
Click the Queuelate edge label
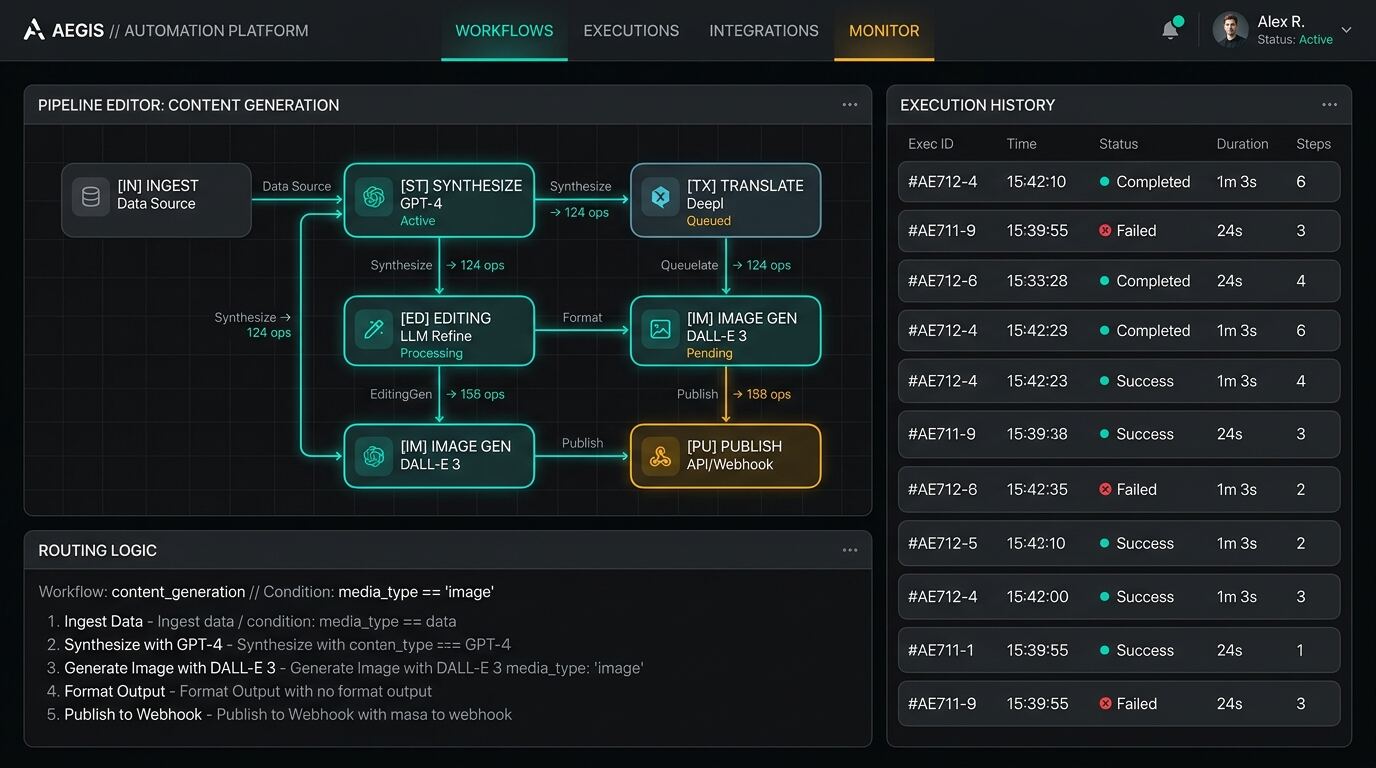(689, 265)
